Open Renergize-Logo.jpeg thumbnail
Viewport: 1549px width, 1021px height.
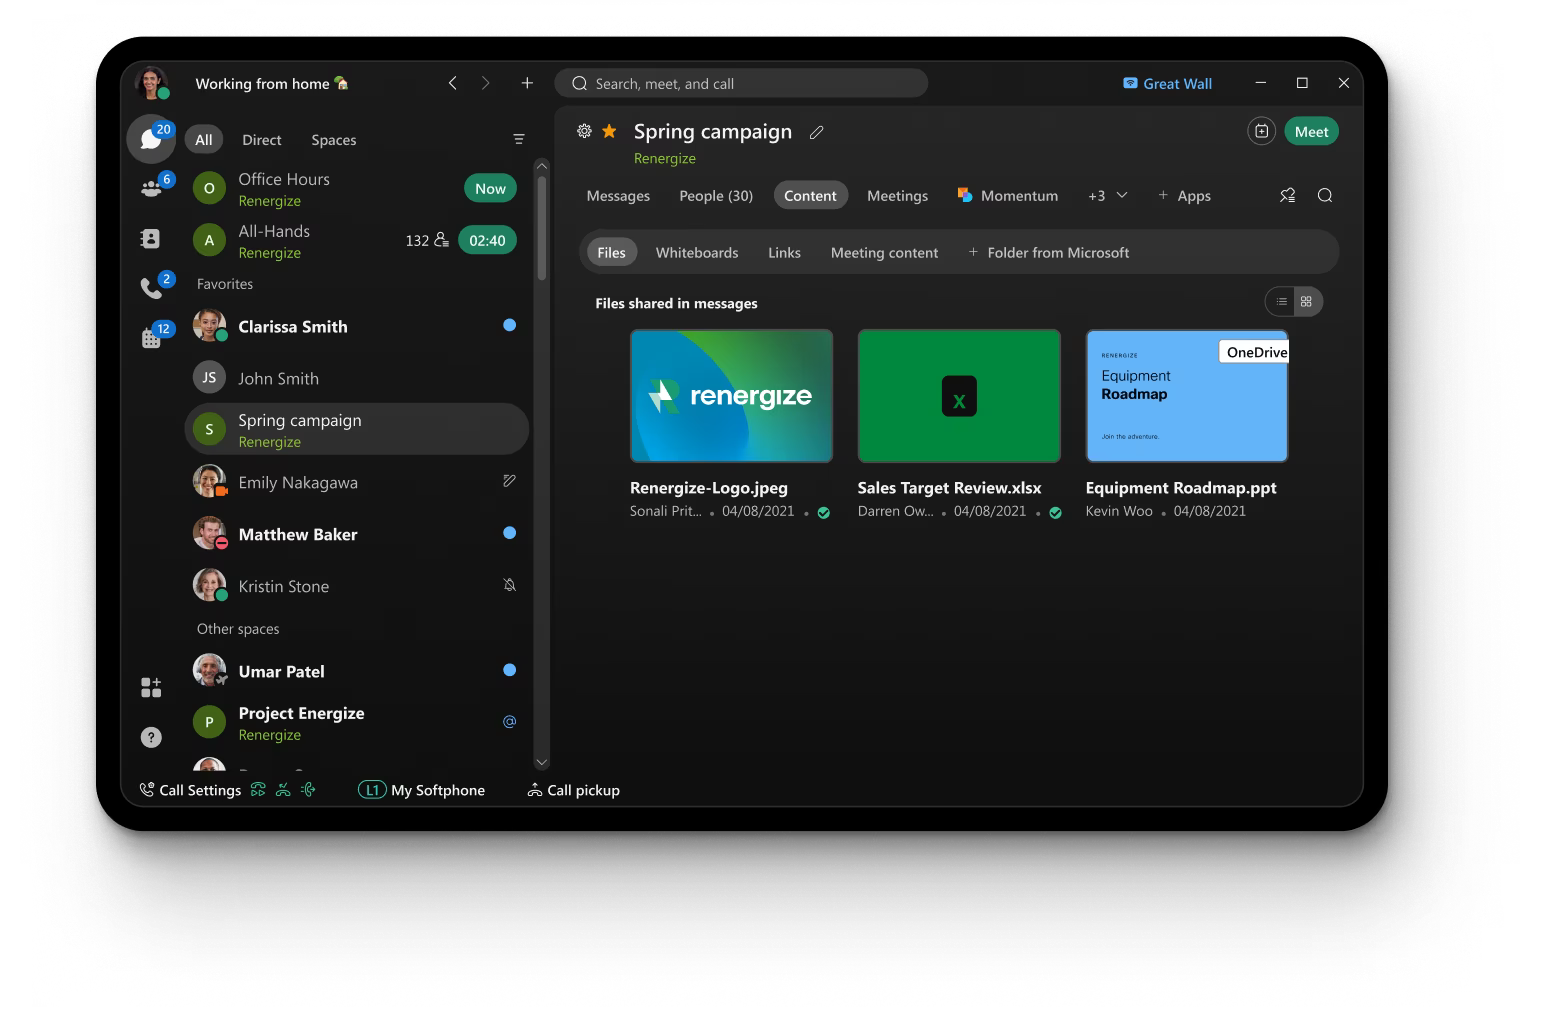tap(731, 396)
